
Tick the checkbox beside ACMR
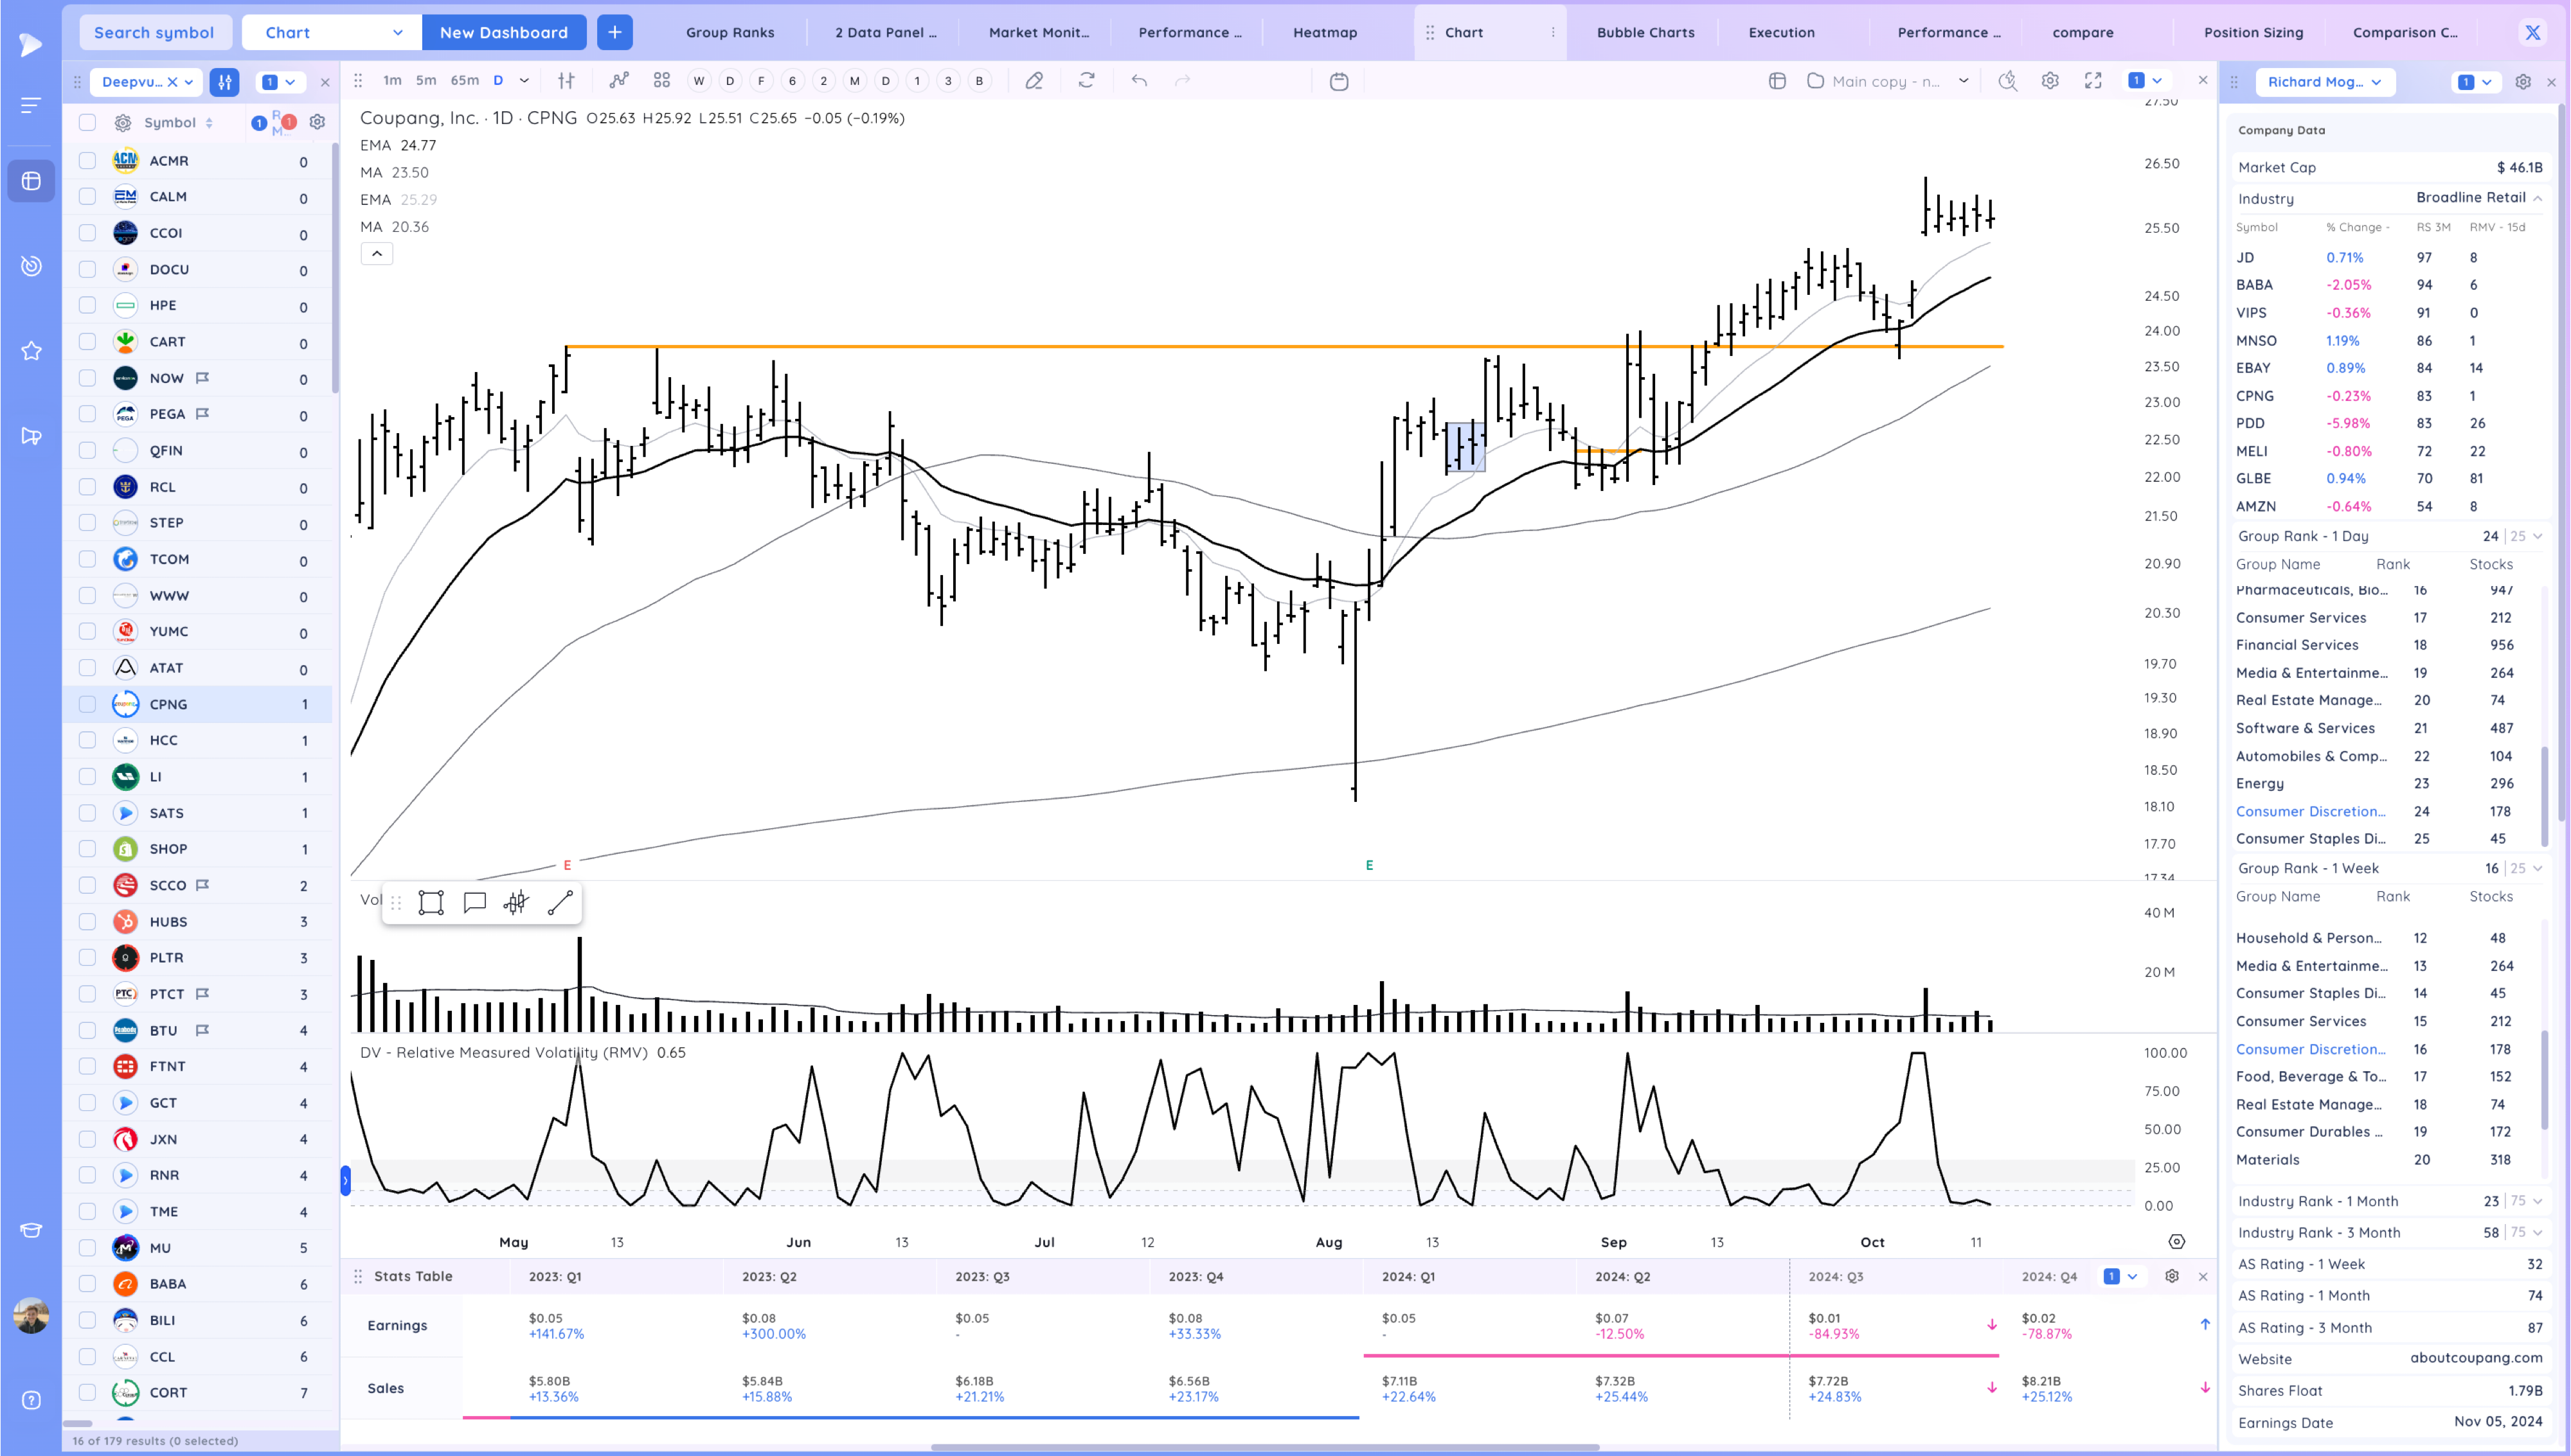coord(88,160)
